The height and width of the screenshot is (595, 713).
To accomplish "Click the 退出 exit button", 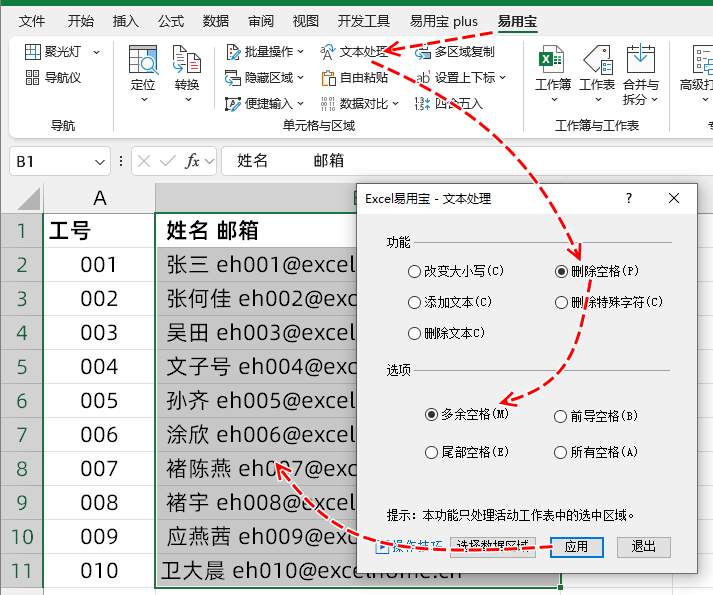I will [643, 547].
